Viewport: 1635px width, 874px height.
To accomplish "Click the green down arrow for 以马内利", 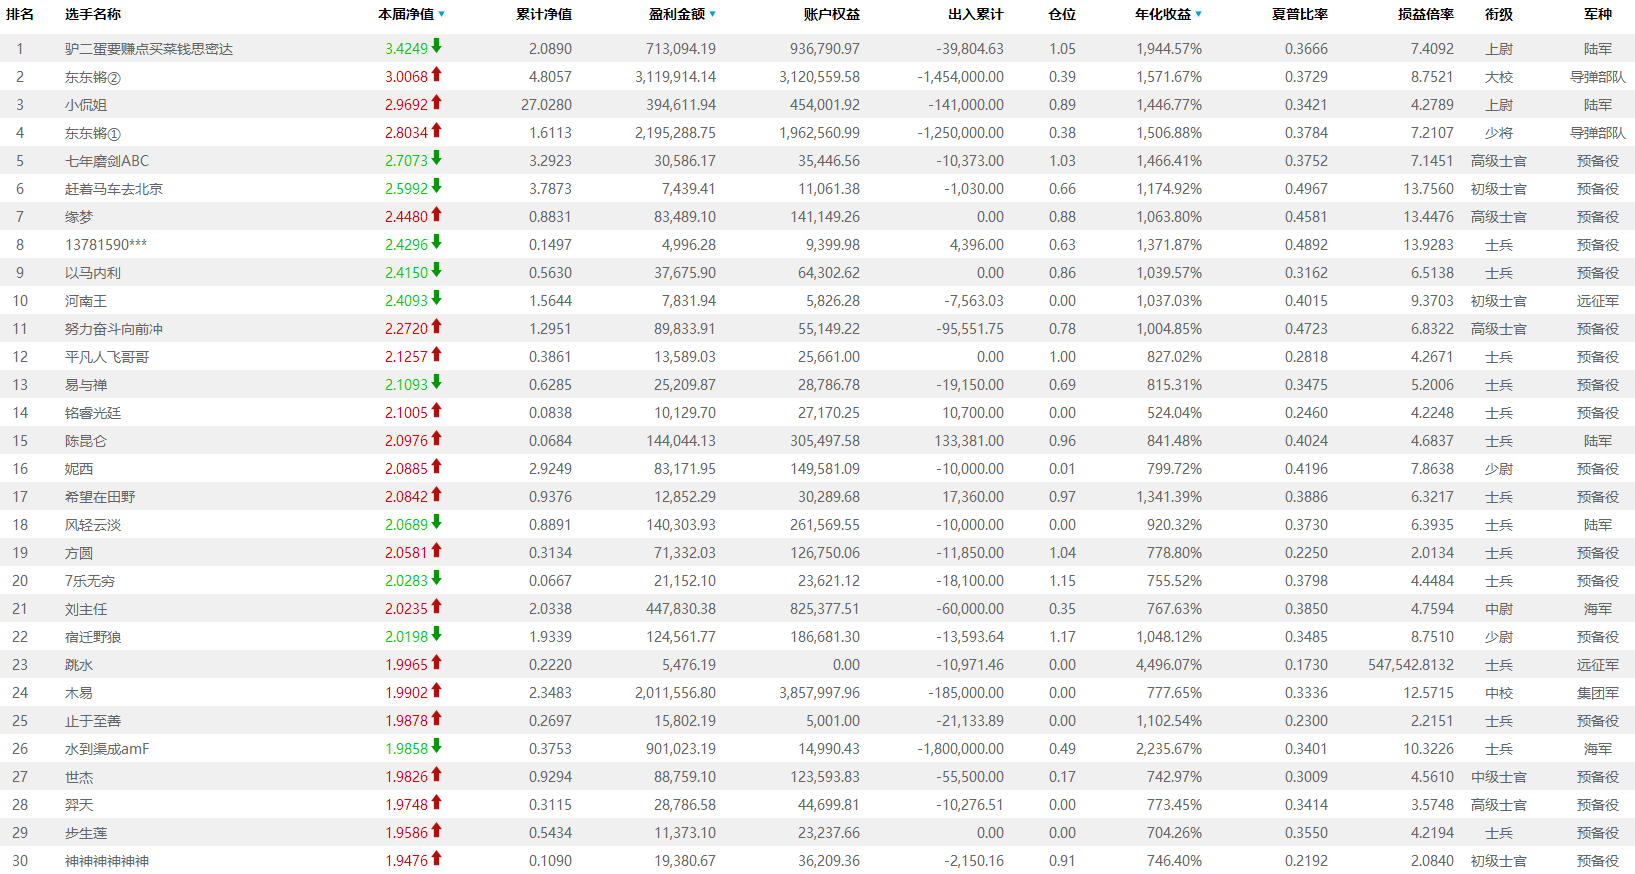I will (437, 270).
